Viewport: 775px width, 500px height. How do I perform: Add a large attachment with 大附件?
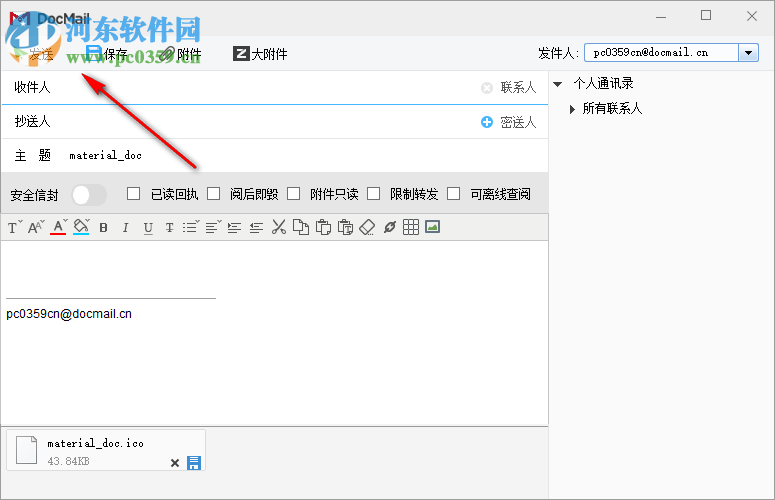pos(260,53)
